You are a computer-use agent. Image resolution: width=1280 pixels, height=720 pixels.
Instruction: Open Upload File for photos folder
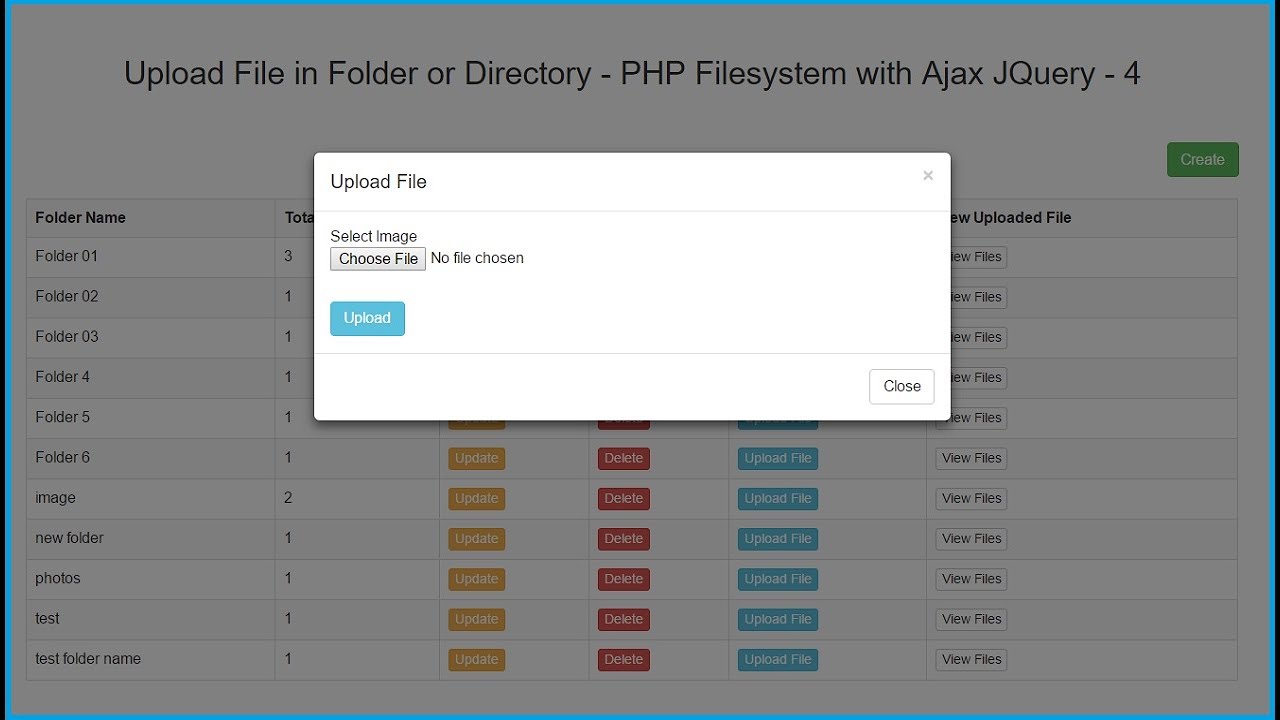[x=778, y=579]
